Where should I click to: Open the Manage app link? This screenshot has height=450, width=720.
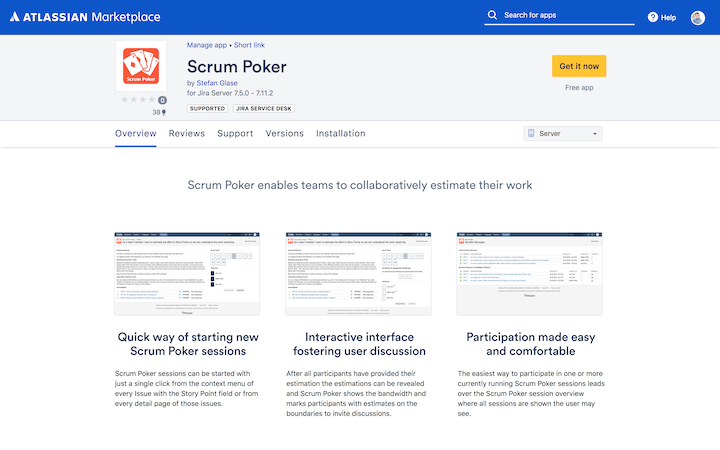click(207, 45)
